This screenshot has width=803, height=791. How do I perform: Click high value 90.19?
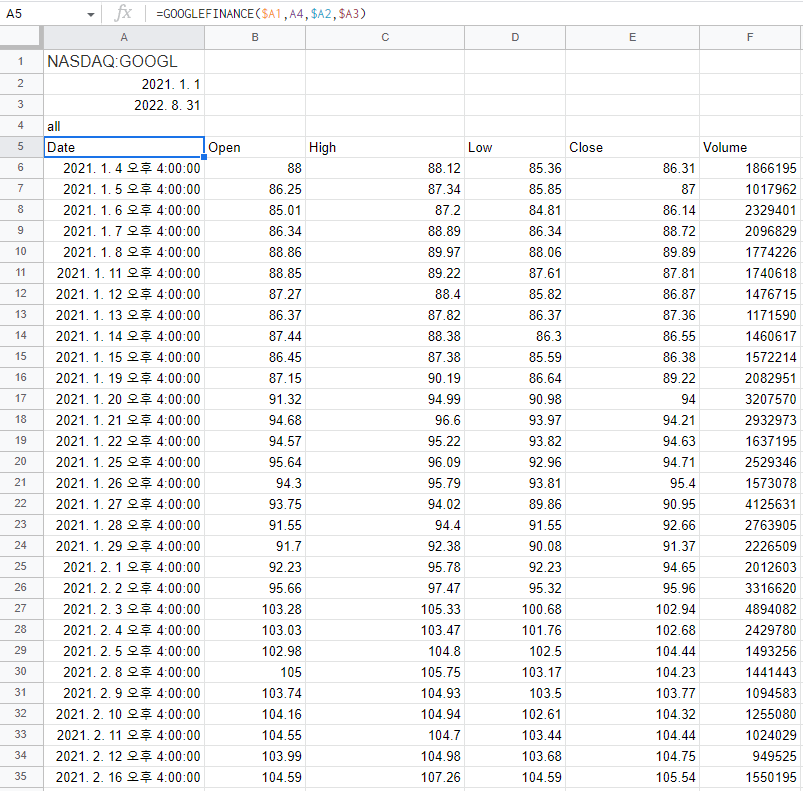(385, 378)
